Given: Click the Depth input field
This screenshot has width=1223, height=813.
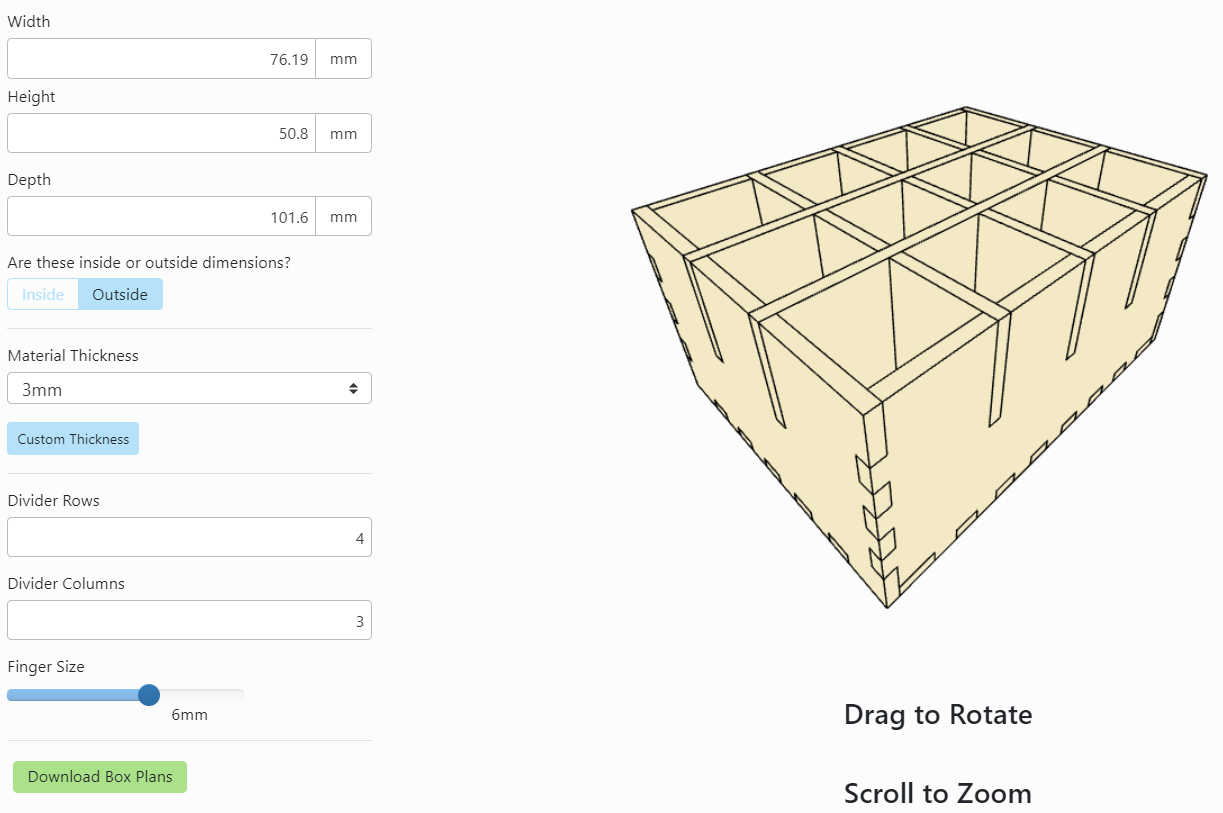Looking at the screenshot, I should 162,216.
